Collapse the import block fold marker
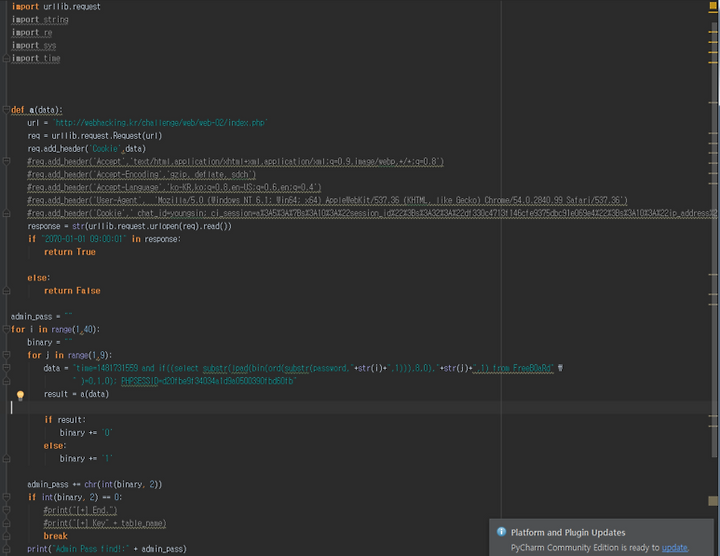The width and height of the screenshot is (720, 556). point(6,58)
